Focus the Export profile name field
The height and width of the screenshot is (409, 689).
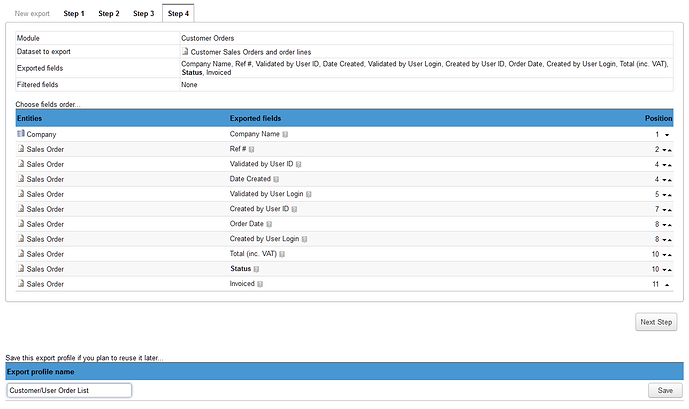click(x=69, y=390)
